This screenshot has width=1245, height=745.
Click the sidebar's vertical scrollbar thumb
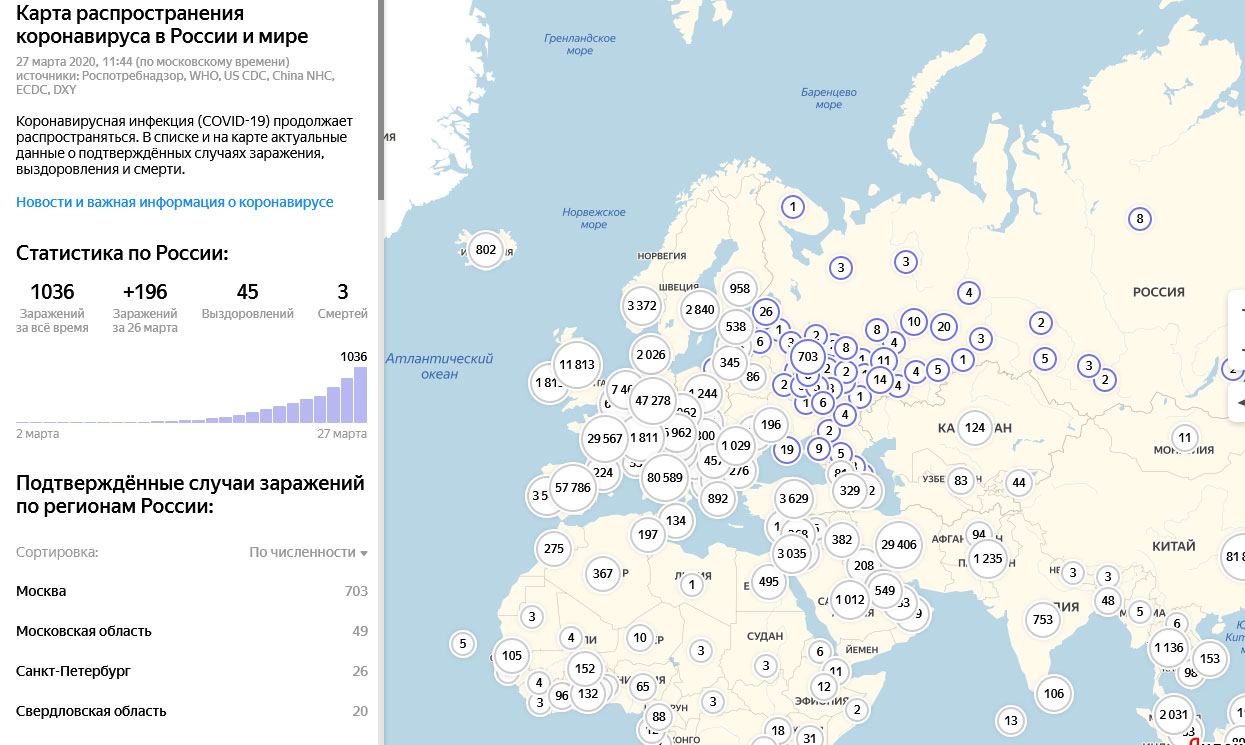(380, 100)
